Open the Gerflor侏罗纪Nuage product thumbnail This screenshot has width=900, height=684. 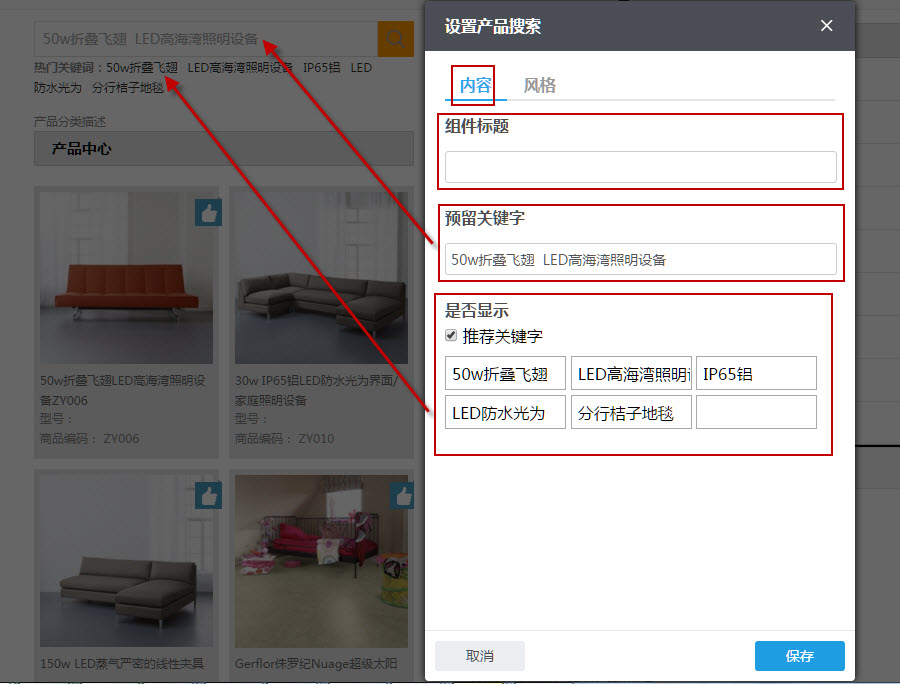(320, 560)
